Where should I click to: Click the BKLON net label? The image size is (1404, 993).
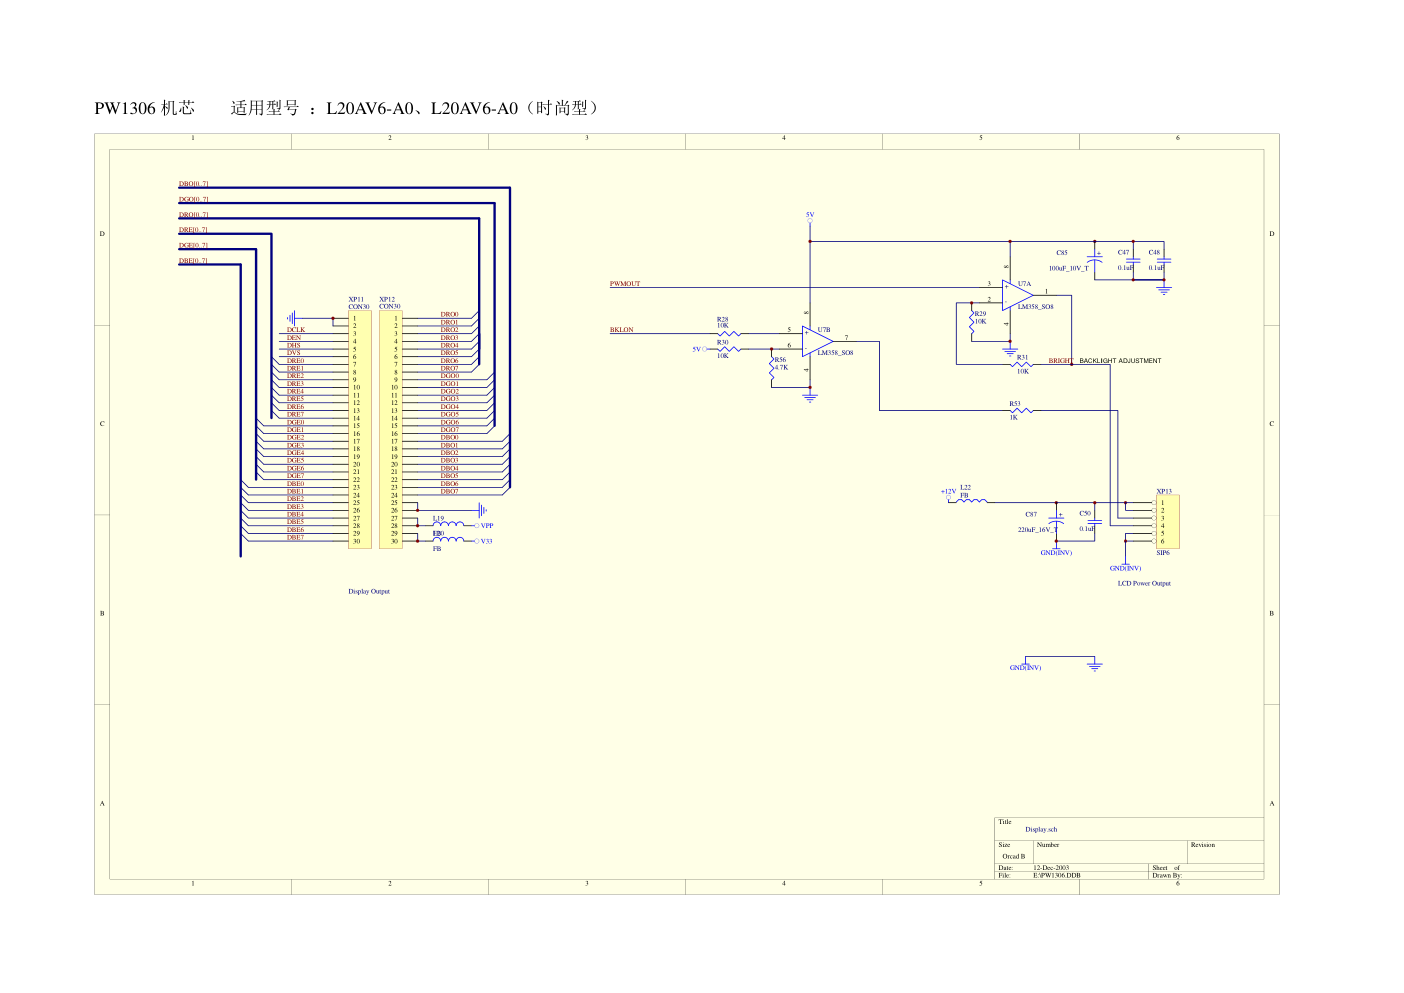pyautogui.click(x=622, y=330)
